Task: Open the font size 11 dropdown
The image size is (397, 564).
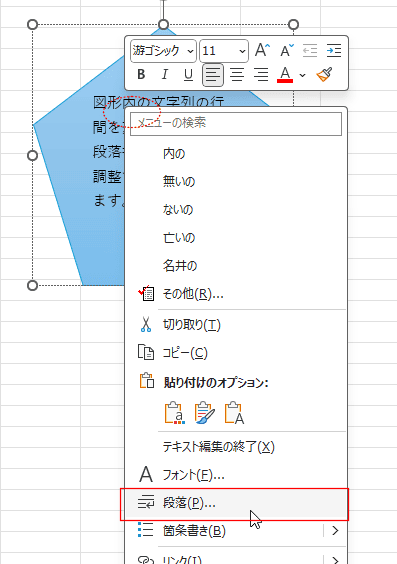Action: (x=224, y=51)
